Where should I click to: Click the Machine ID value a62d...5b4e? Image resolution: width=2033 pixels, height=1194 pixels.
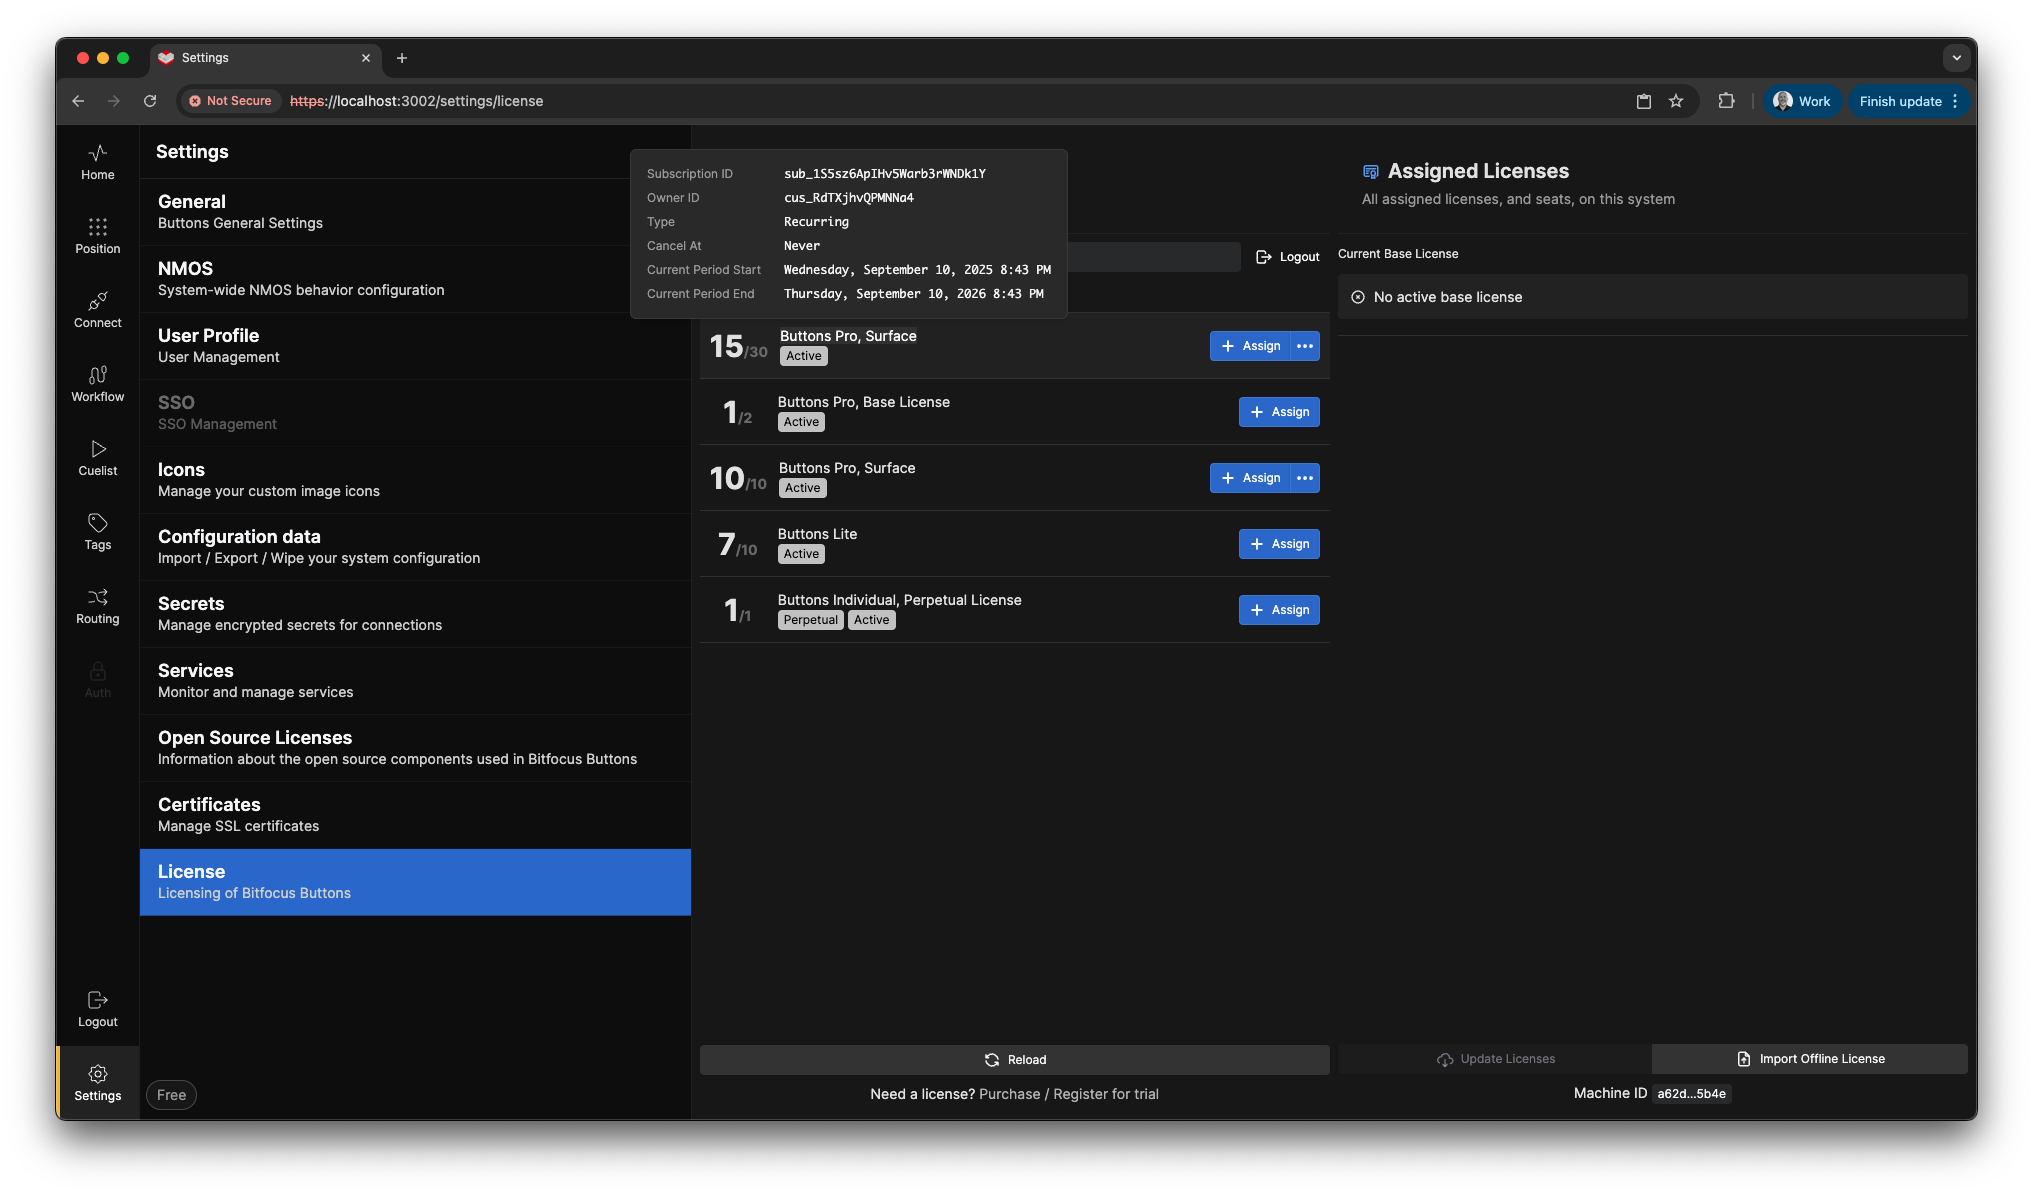(x=1691, y=1094)
